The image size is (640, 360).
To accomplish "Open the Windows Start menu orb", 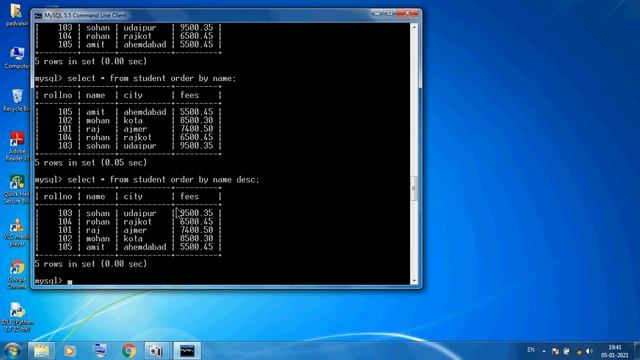I will 12,351.
